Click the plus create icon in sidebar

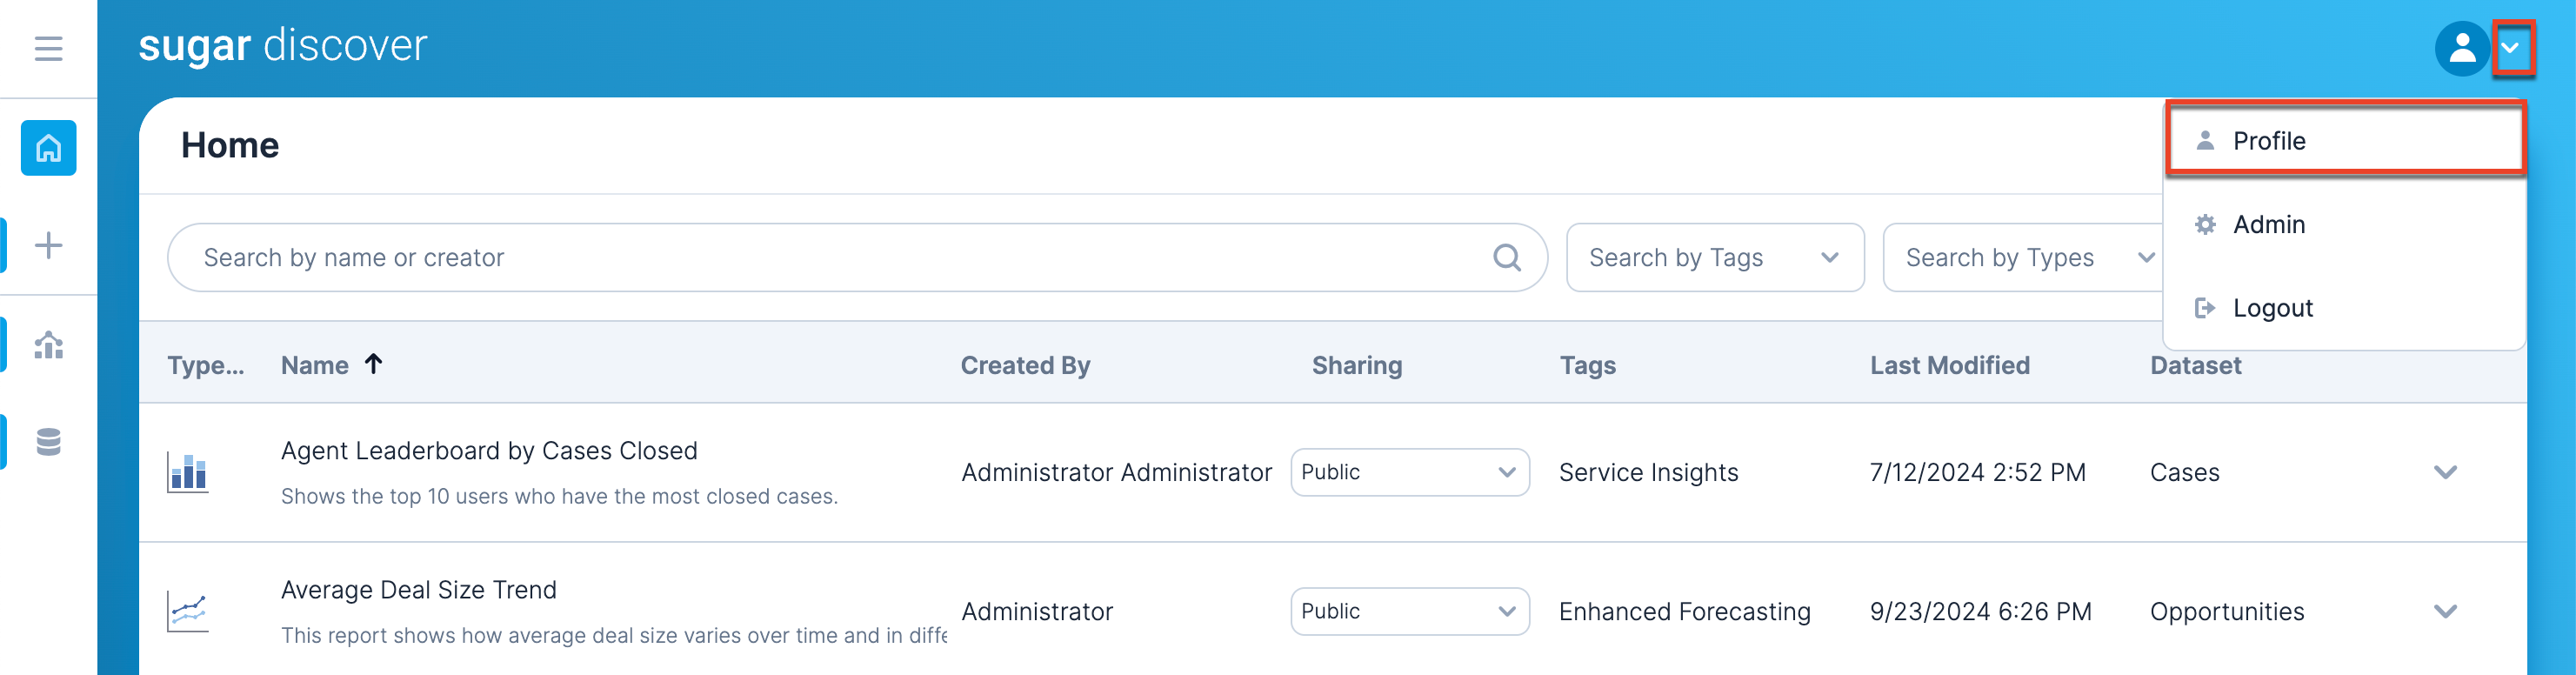pyautogui.click(x=48, y=245)
